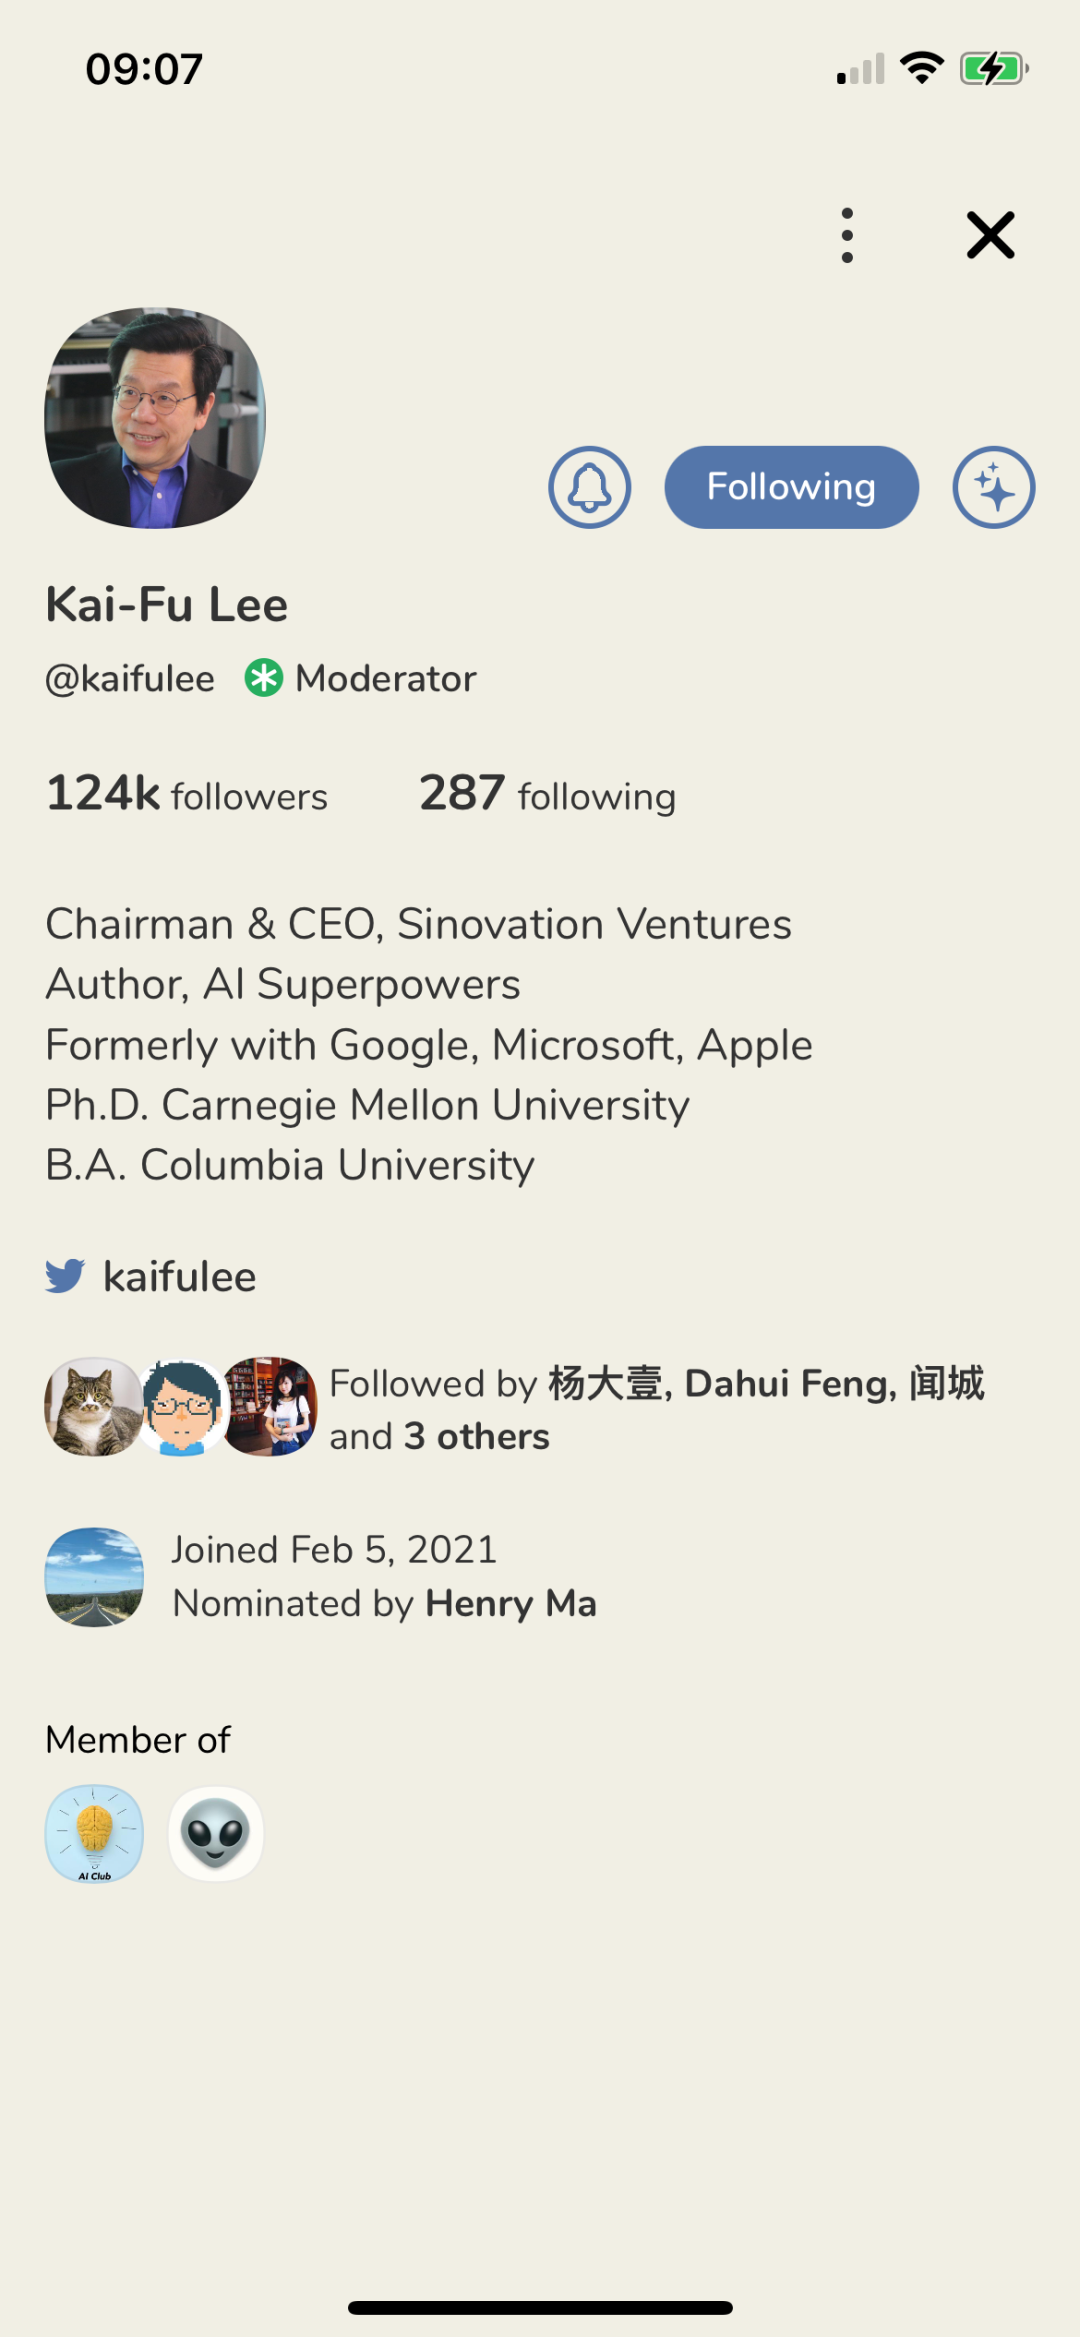This screenshot has width=1080, height=2337.
Task: Open the kaifulee Twitter handle link
Action: tap(180, 1277)
